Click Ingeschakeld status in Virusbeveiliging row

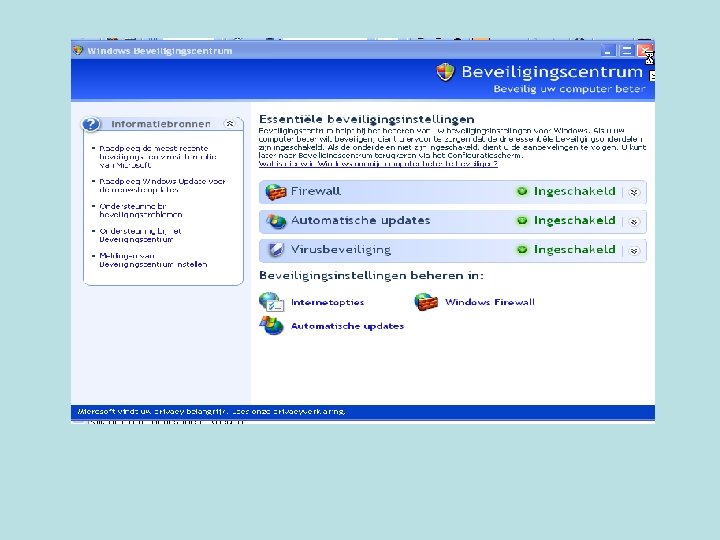(x=574, y=250)
